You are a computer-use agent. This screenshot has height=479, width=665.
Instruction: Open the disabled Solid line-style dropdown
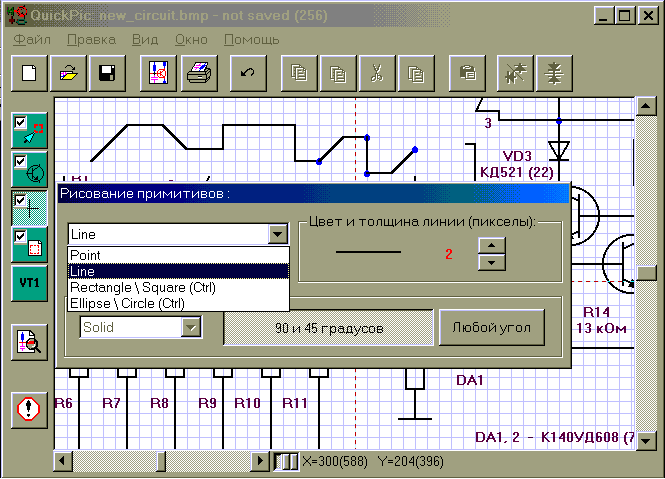(191, 327)
